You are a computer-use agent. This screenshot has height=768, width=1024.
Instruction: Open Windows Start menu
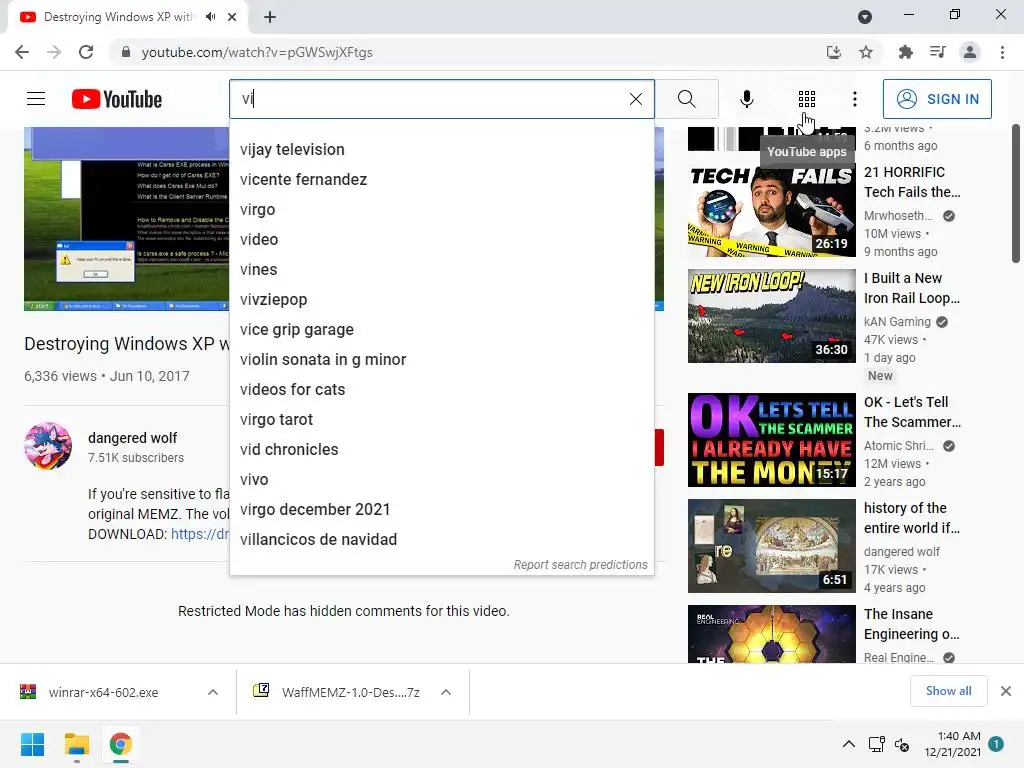[x=32, y=744]
